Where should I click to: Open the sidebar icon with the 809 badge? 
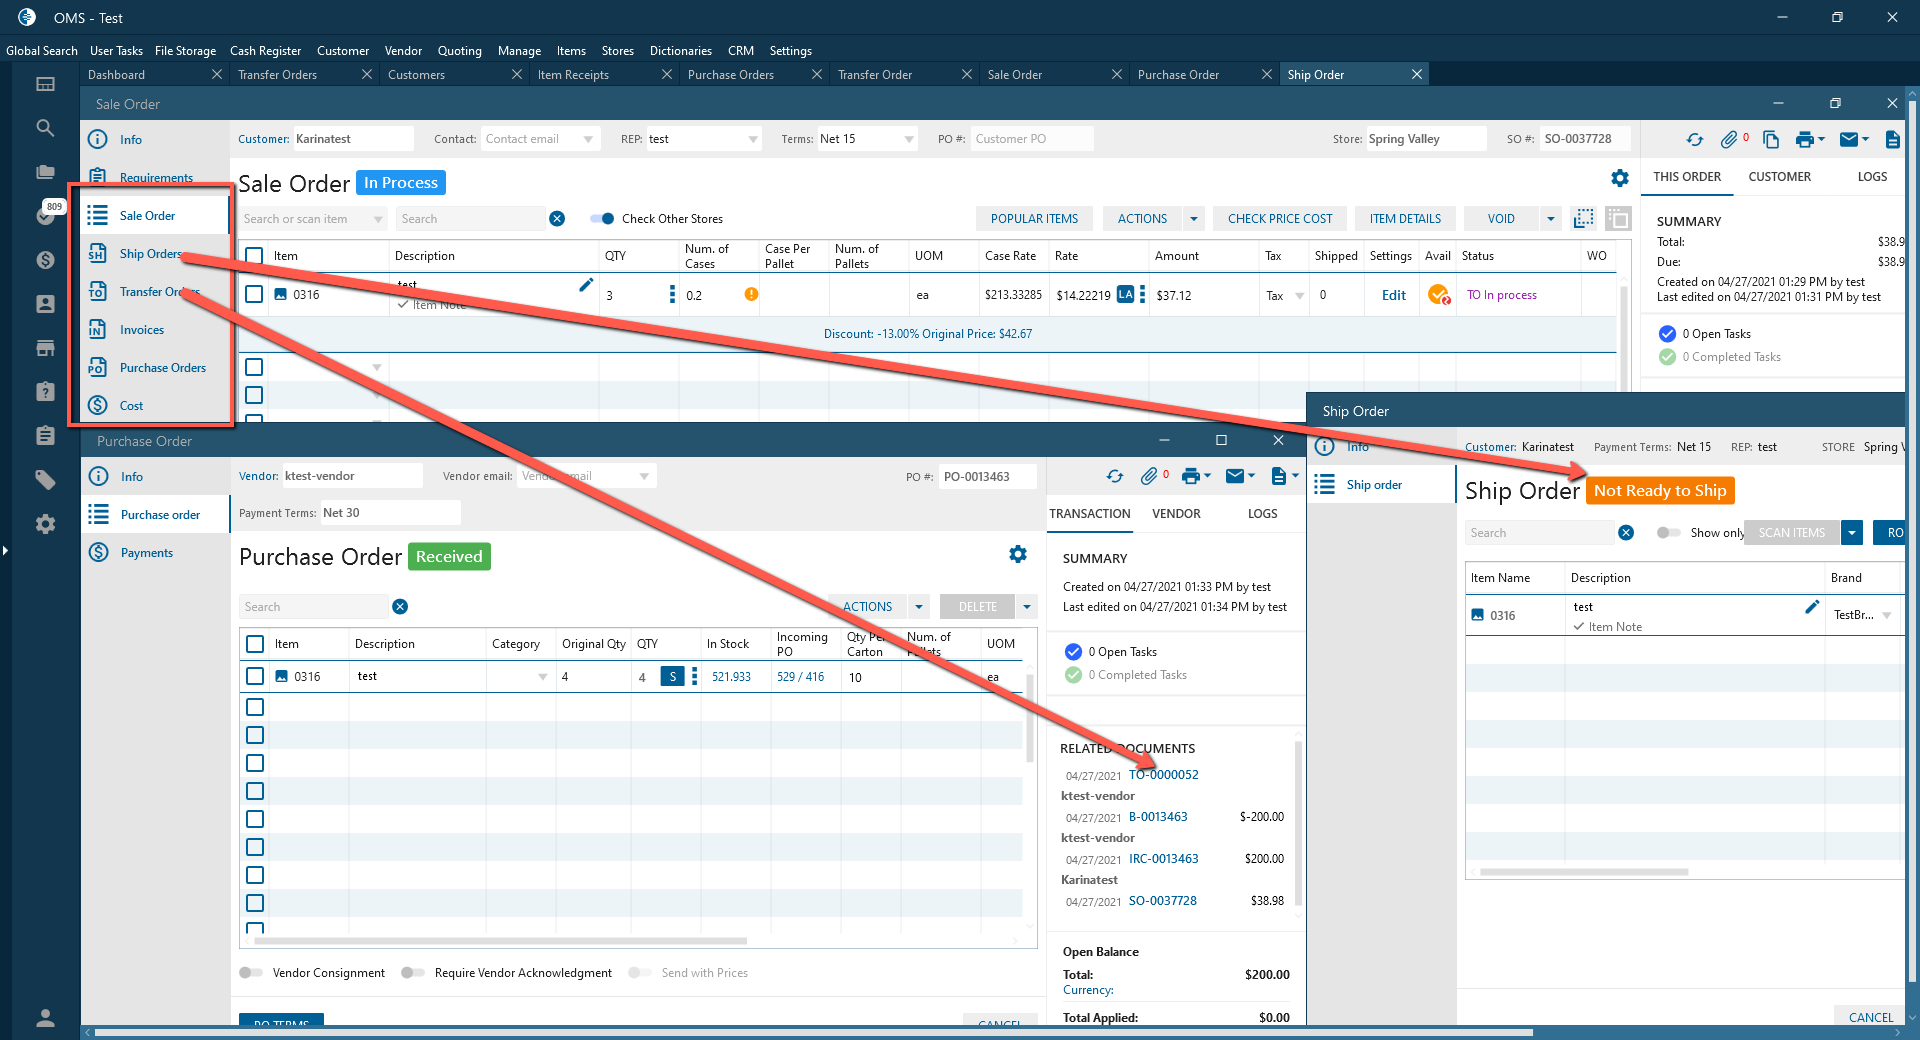pyautogui.click(x=45, y=214)
